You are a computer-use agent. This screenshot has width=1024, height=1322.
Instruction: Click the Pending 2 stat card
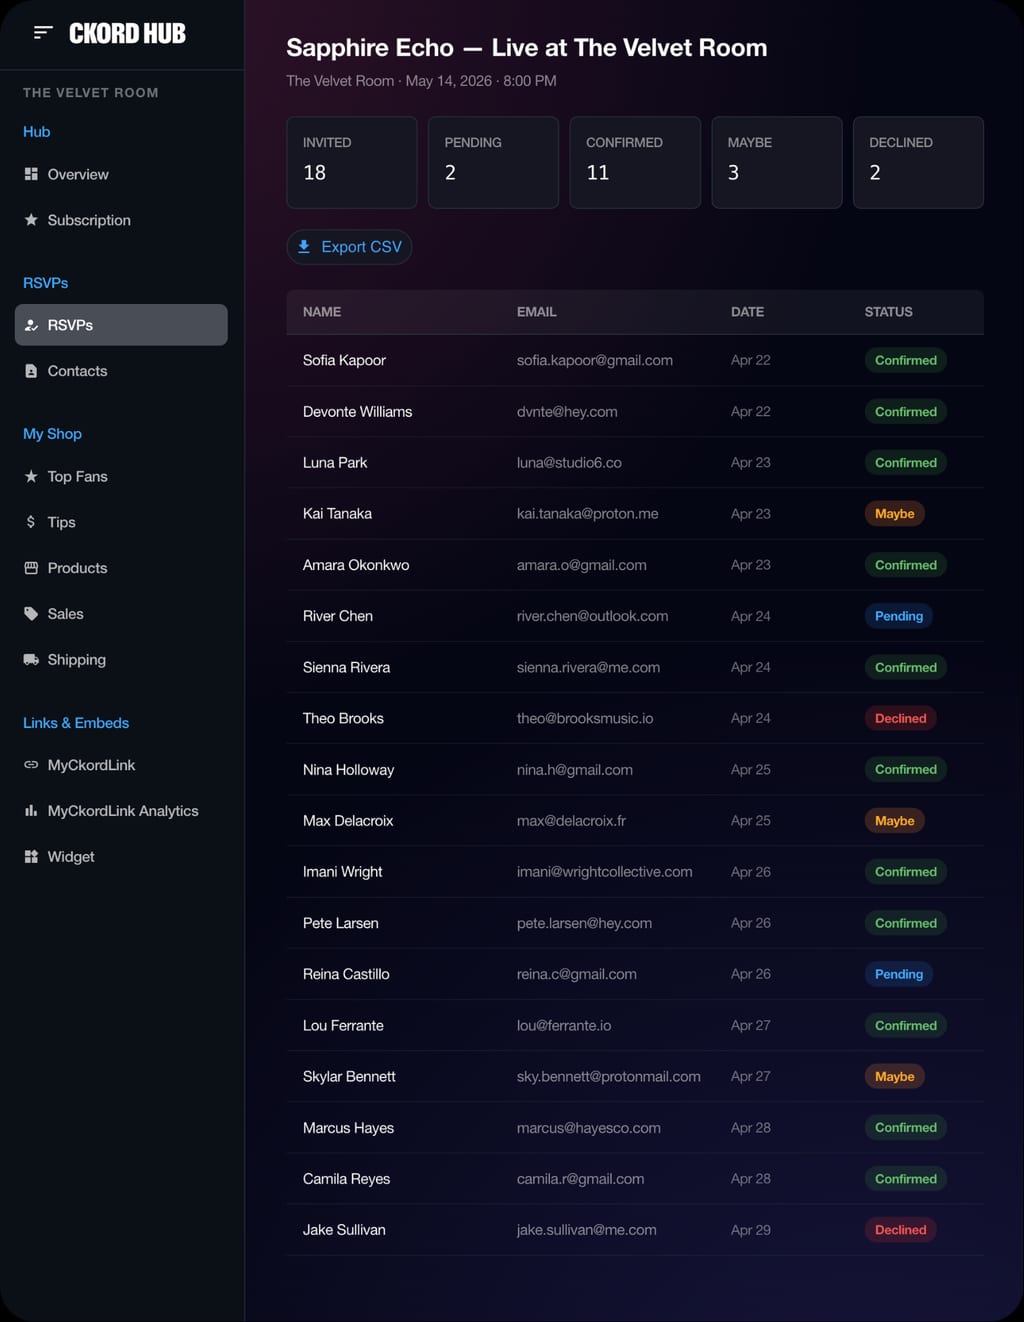point(493,163)
